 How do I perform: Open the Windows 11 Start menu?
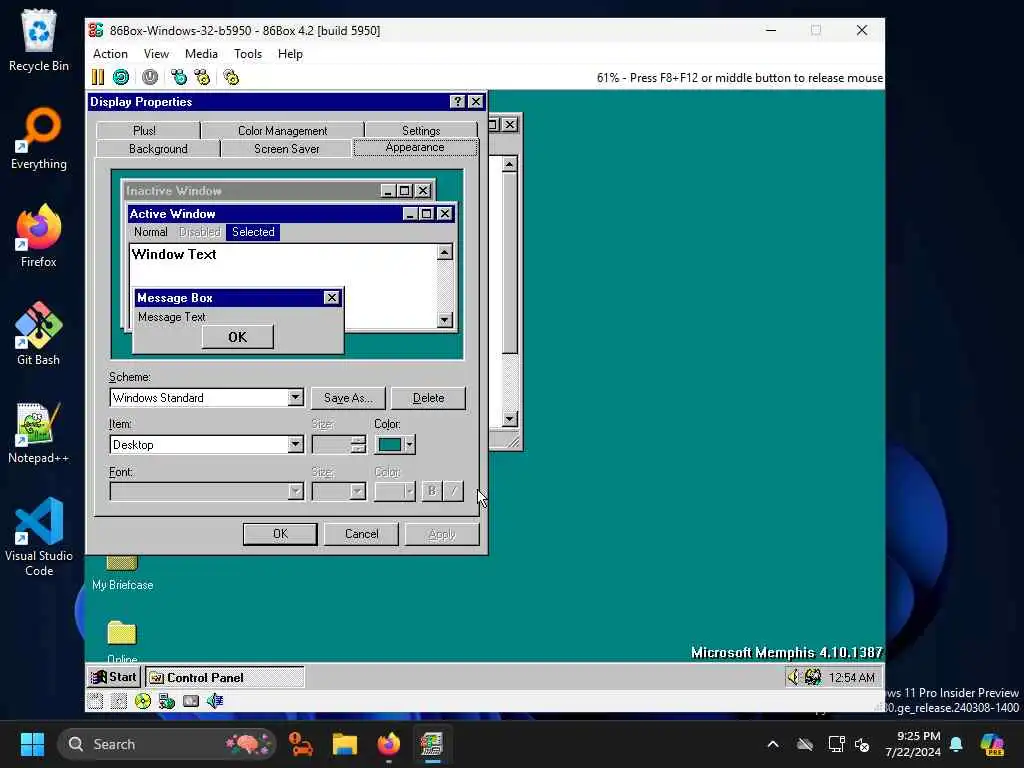coord(32,744)
